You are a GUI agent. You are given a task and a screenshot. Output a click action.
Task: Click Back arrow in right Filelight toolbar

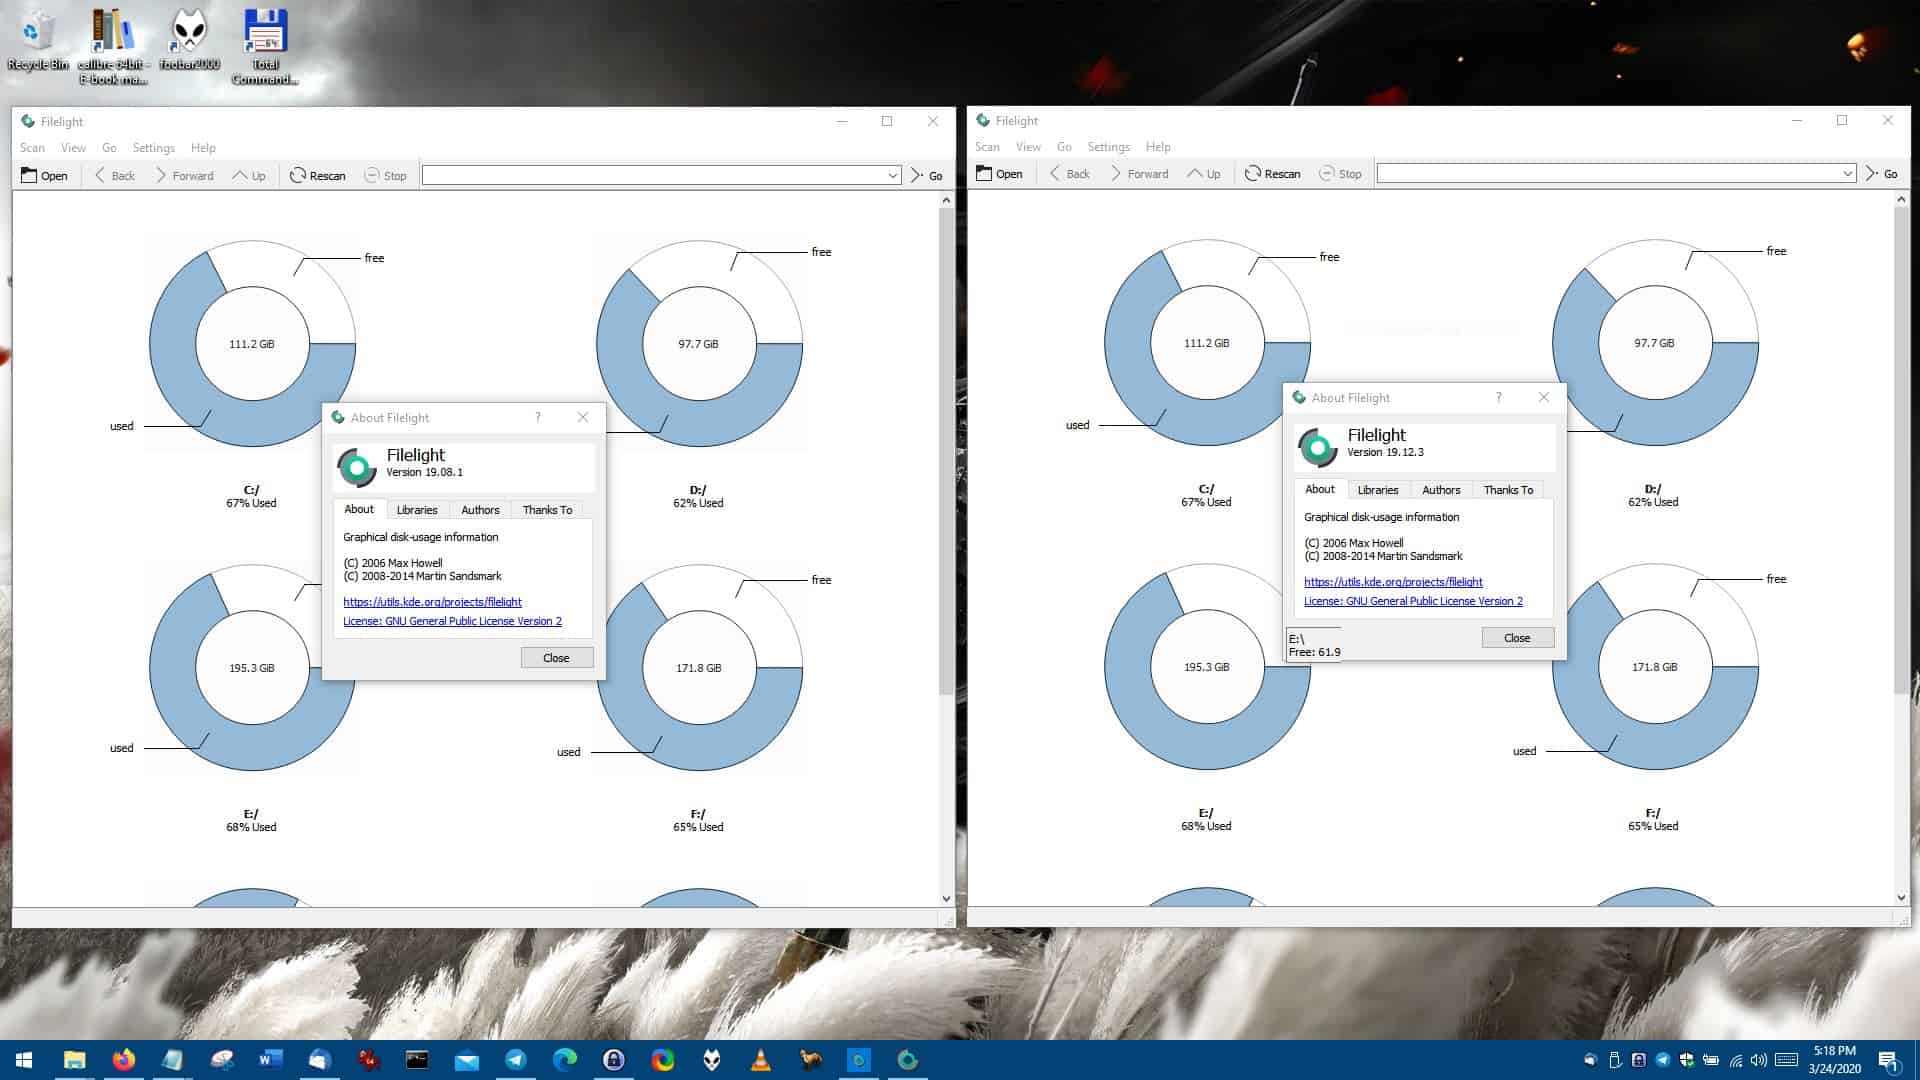(x=1055, y=174)
